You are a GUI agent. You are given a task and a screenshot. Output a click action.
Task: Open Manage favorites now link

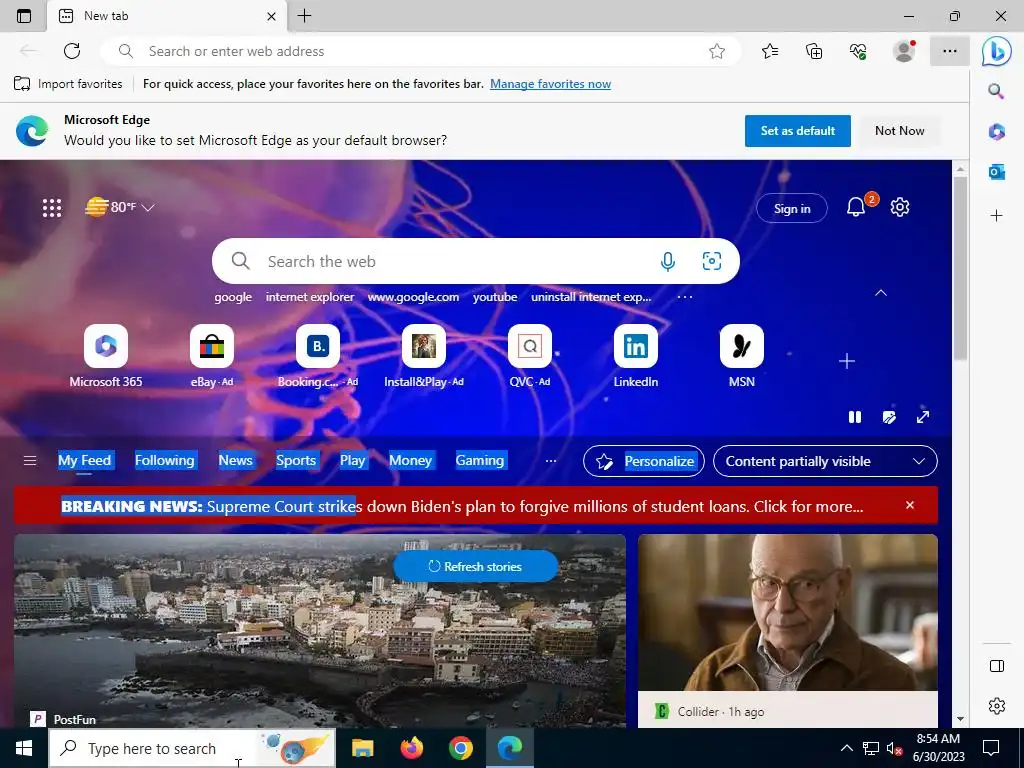tap(550, 84)
